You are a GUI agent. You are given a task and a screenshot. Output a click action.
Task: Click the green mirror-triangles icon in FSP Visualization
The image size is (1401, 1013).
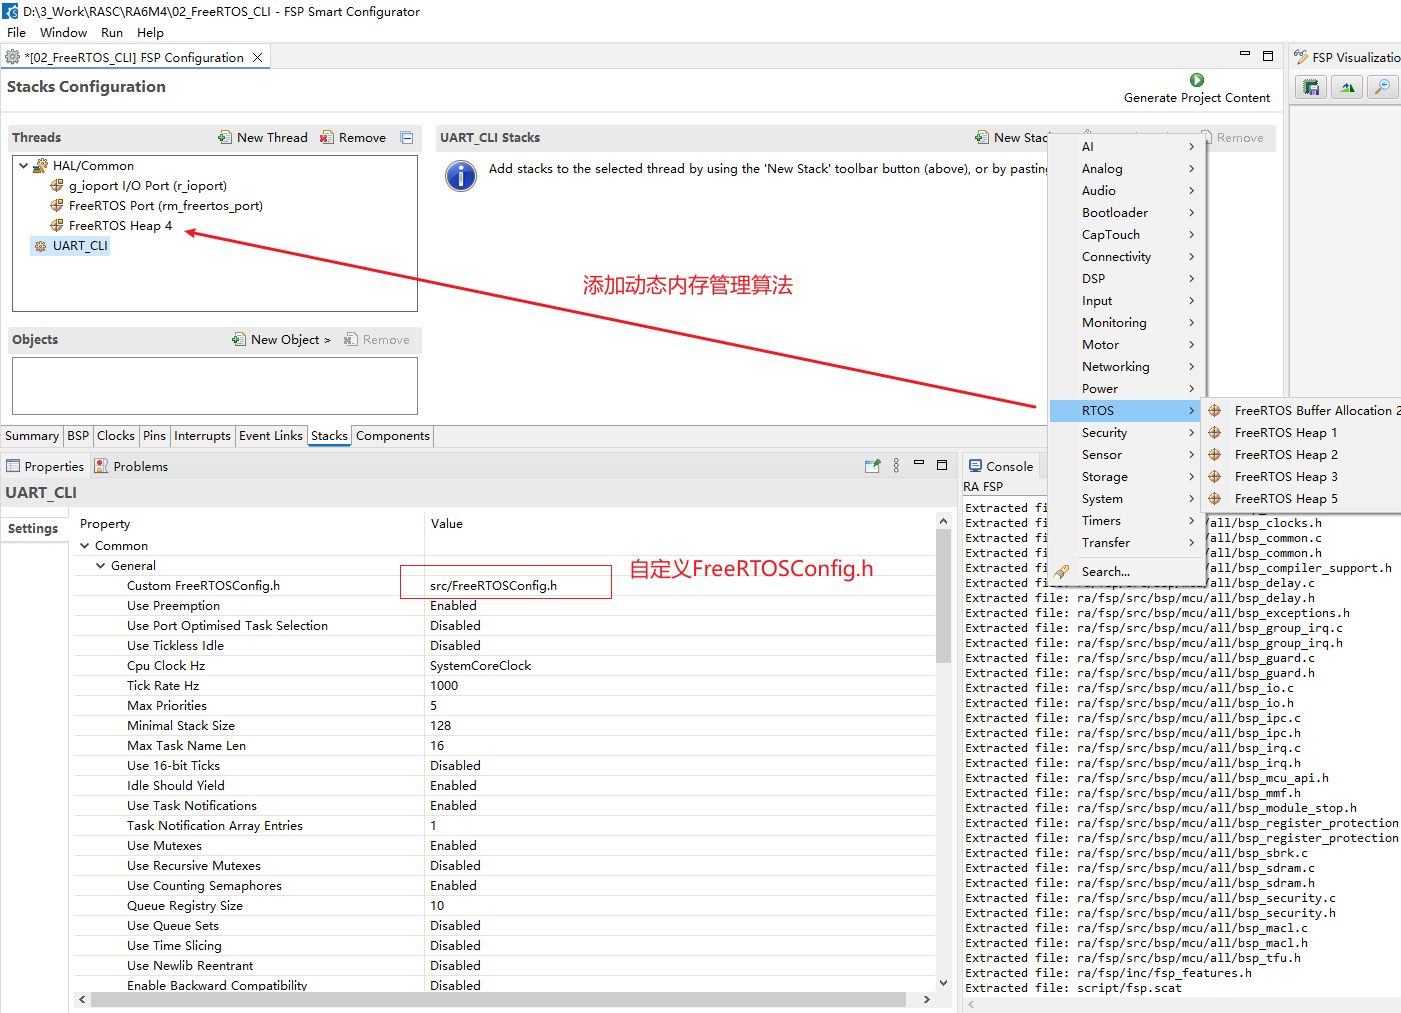tap(1347, 87)
